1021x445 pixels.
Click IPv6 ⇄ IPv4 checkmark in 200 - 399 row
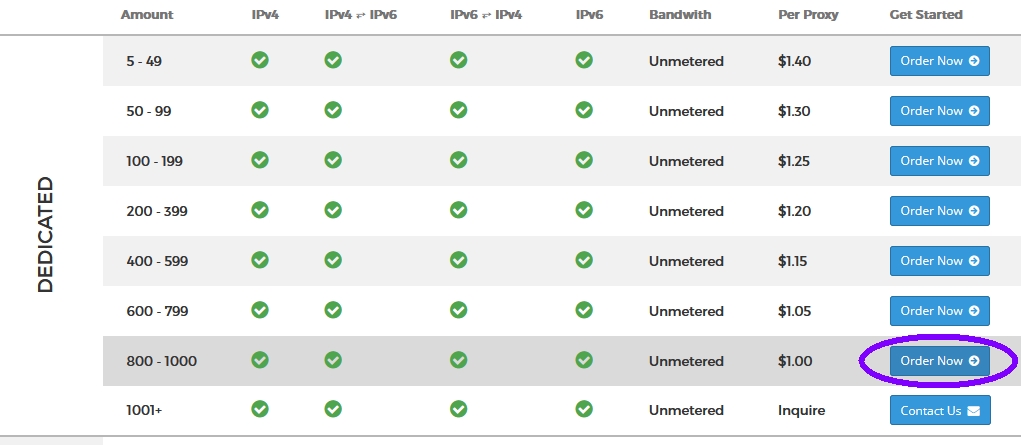pos(458,210)
